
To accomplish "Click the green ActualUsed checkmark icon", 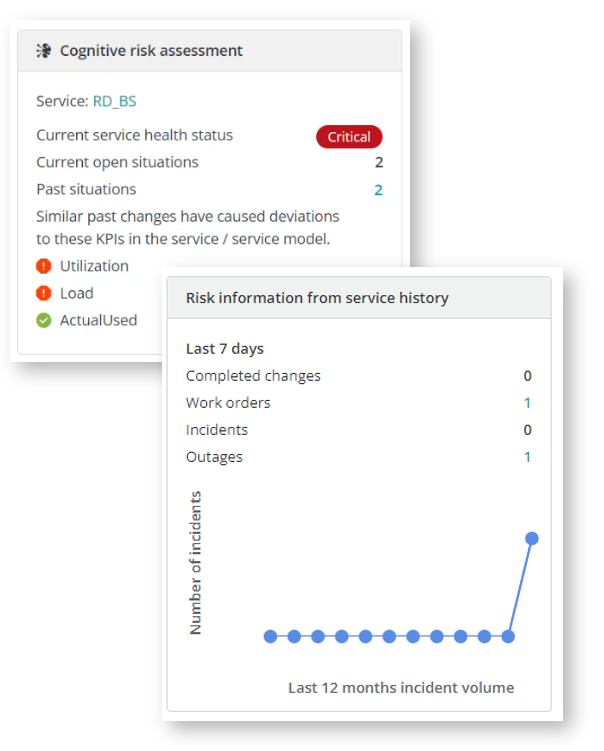I will (44, 320).
